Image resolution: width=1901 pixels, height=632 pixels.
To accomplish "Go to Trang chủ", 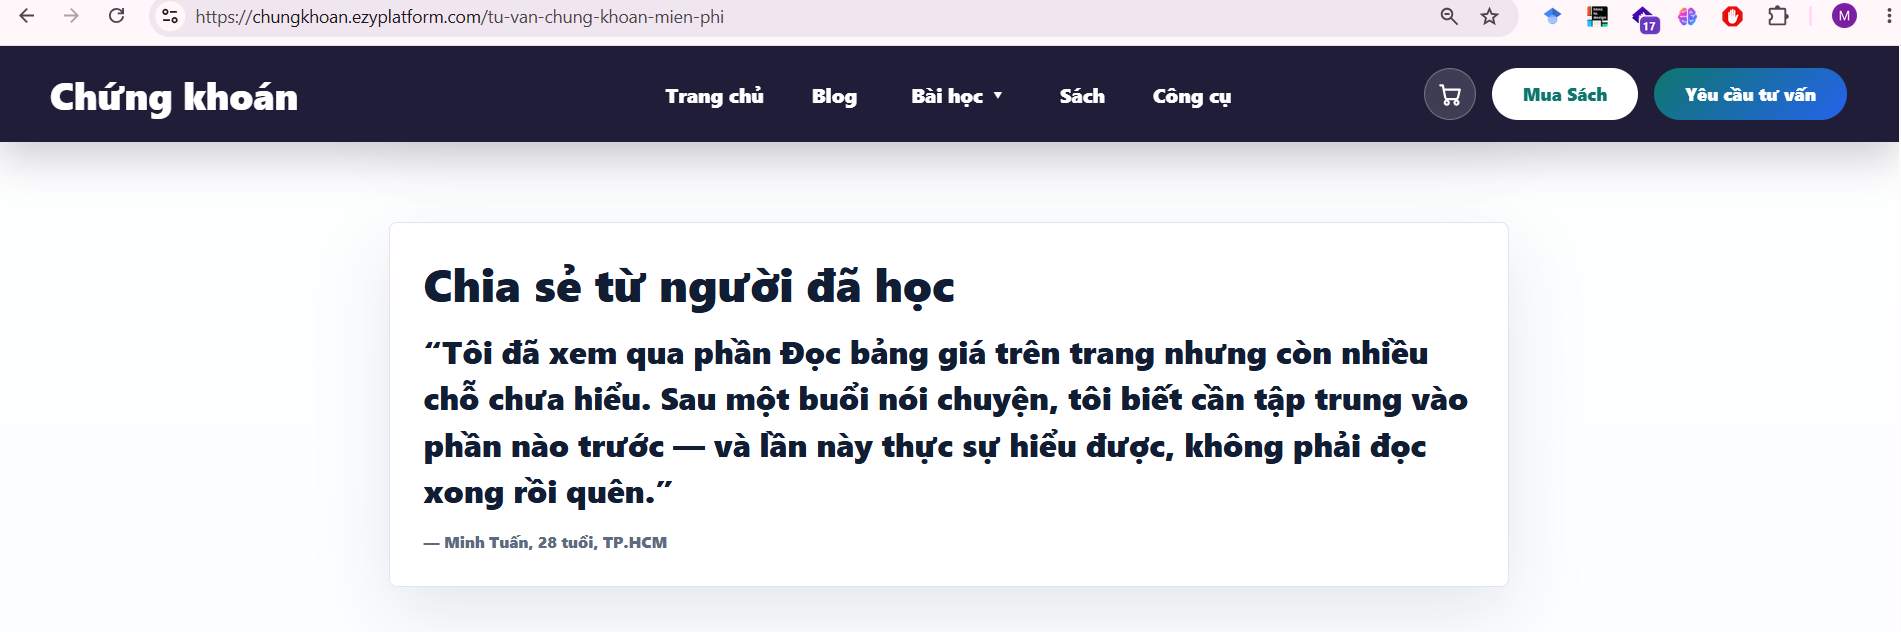I will pyautogui.click(x=714, y=96).
